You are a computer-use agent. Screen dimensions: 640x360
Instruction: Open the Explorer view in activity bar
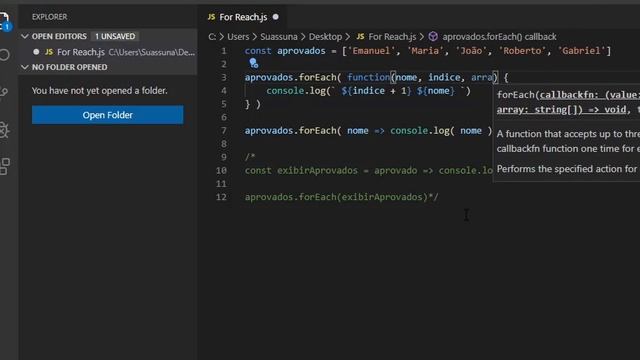tap(4, 21)
